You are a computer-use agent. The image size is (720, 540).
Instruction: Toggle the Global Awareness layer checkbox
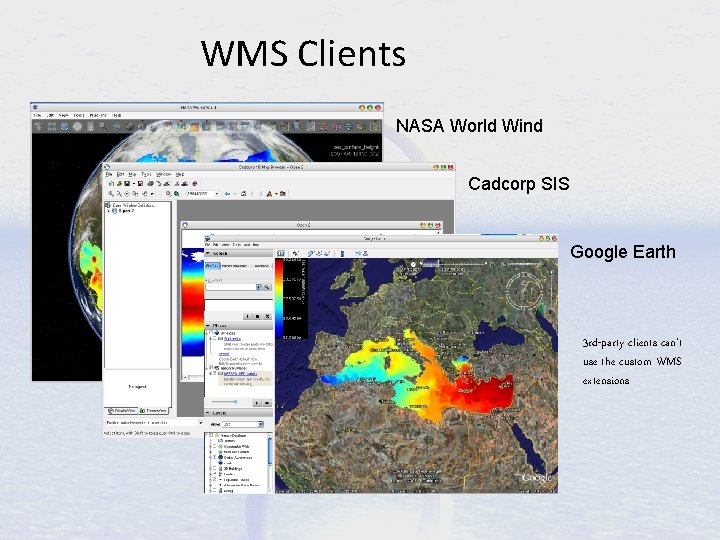[x=215, y=457]
